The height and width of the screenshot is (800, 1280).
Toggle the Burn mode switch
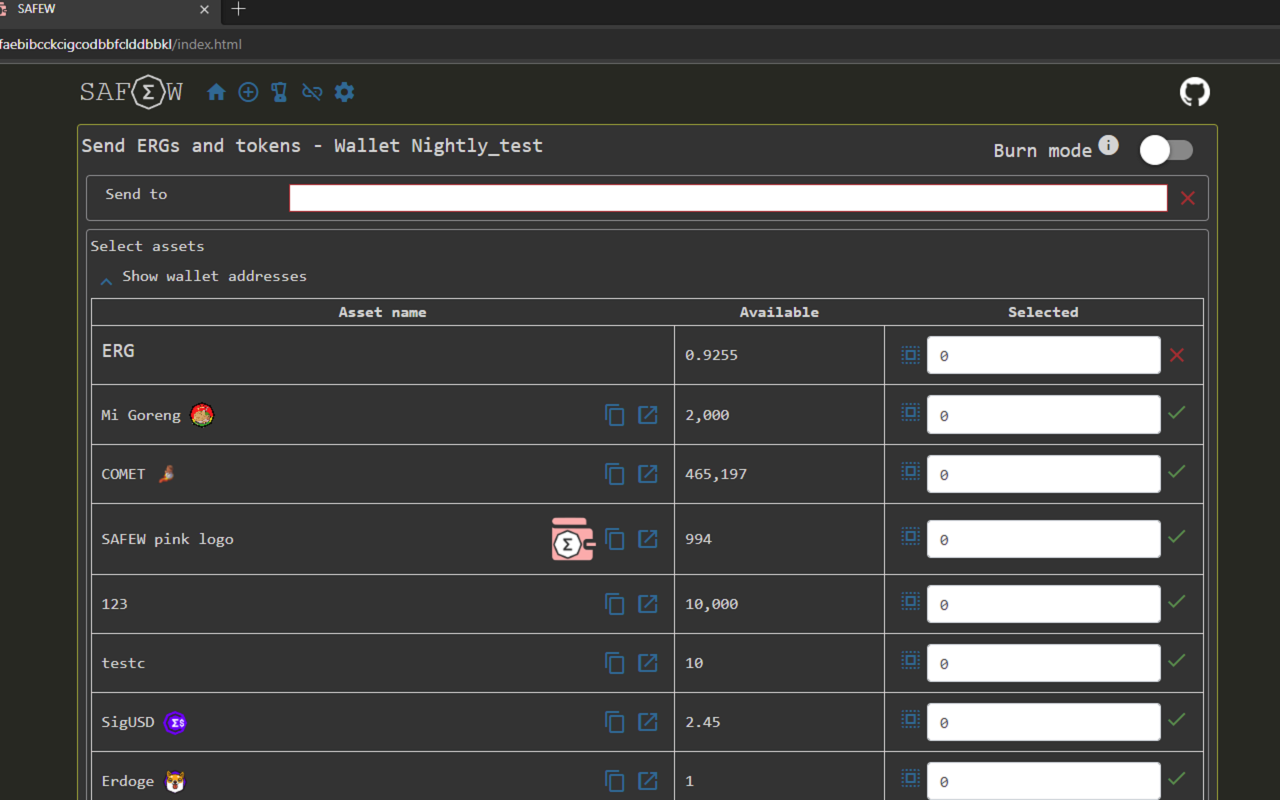pyautogui.click(x=1166, y=151)
